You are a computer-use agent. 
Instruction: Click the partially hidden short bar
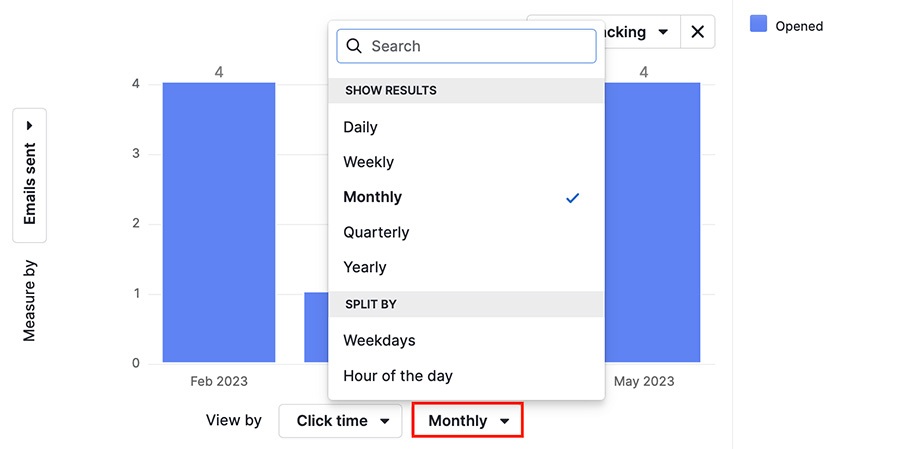coord(316,327)
